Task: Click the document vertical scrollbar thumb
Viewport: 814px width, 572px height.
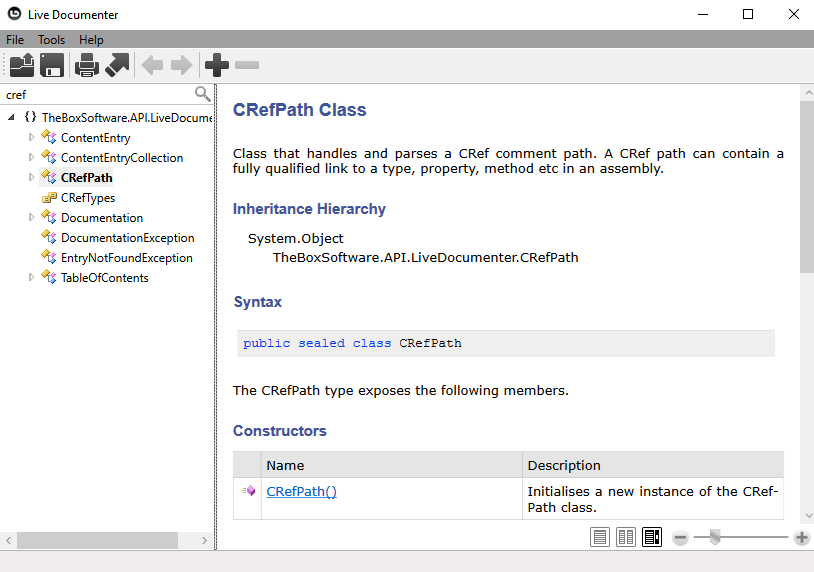Action: 807,187
